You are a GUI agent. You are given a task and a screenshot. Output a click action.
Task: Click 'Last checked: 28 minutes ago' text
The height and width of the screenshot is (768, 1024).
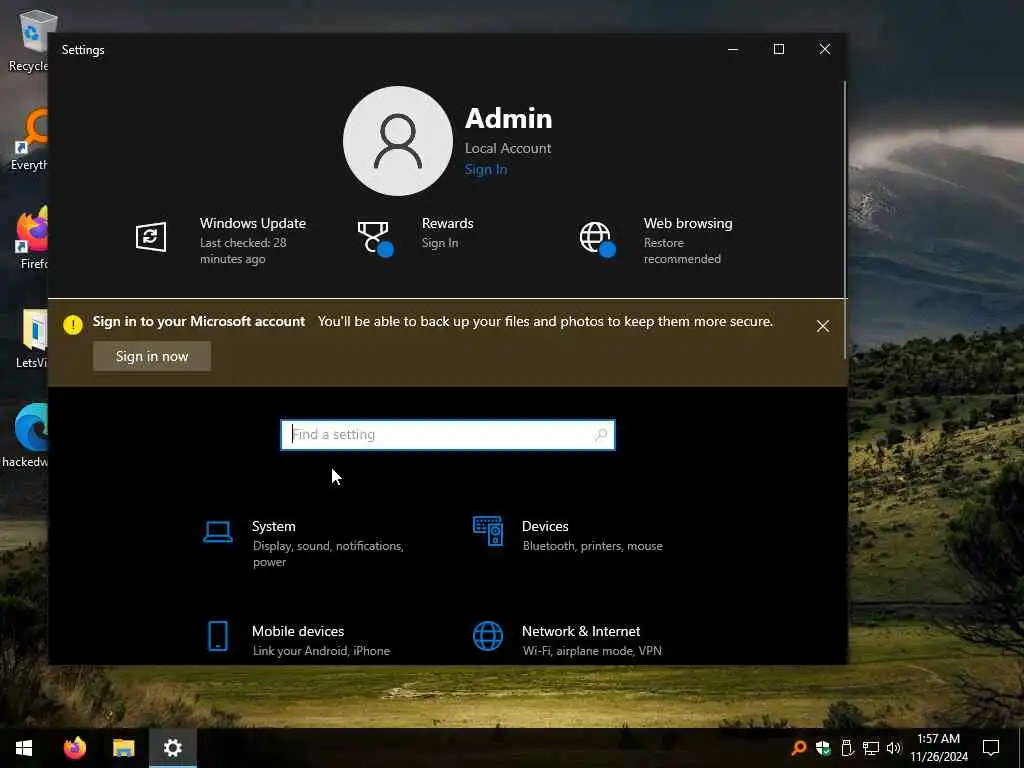coord(243,251)
